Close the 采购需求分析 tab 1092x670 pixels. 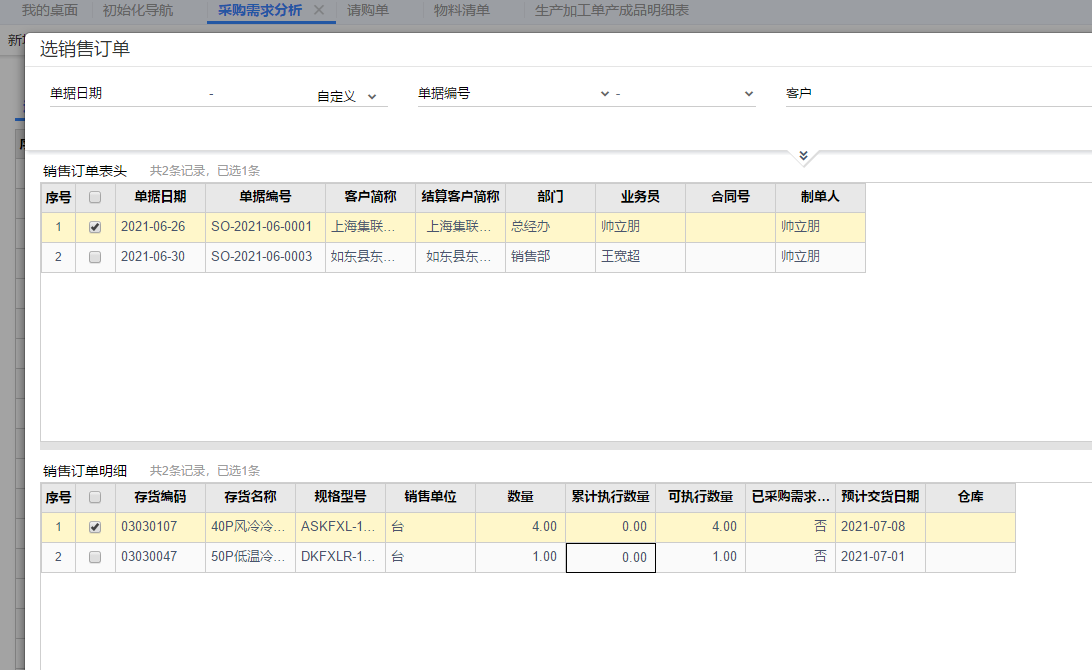click(319, 10)
